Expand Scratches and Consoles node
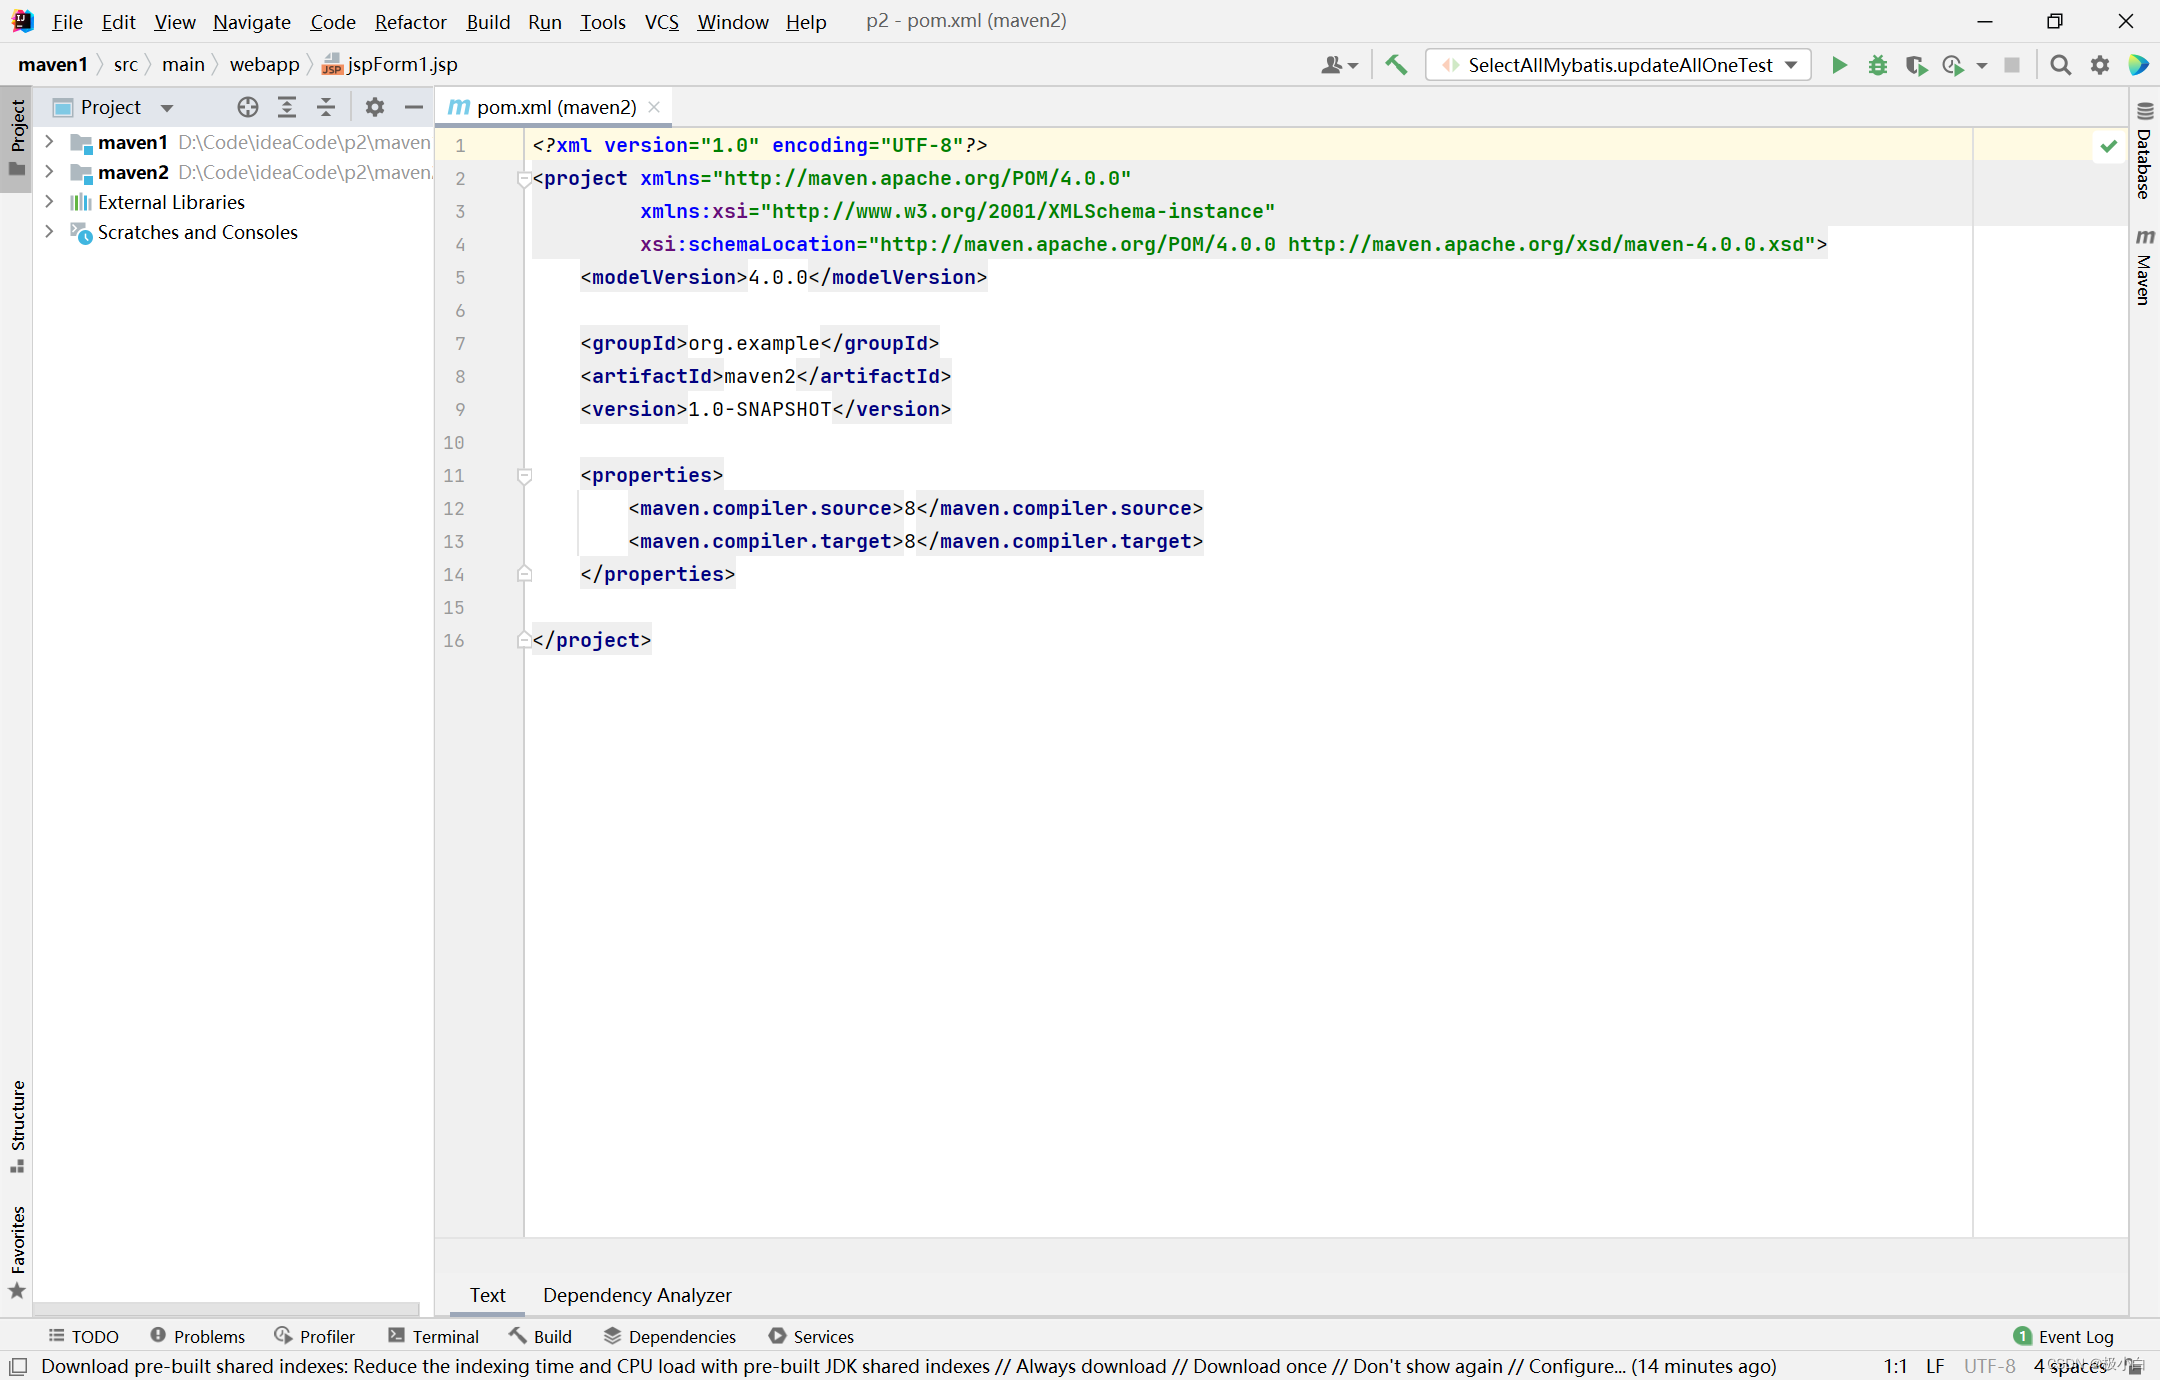The width and height of the screenshot is (2160, 1380). point(49,232)
